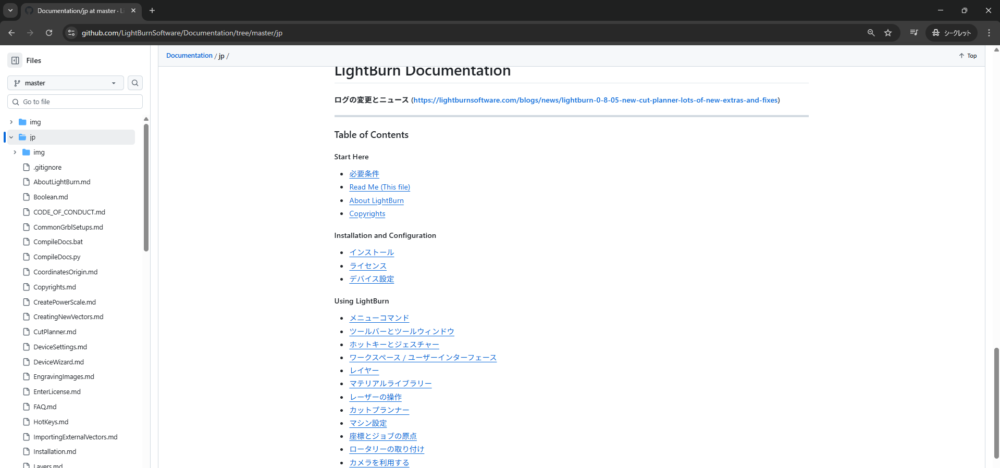
Task: Go back using the browser back arrow
Action: [x=11, y=32]
